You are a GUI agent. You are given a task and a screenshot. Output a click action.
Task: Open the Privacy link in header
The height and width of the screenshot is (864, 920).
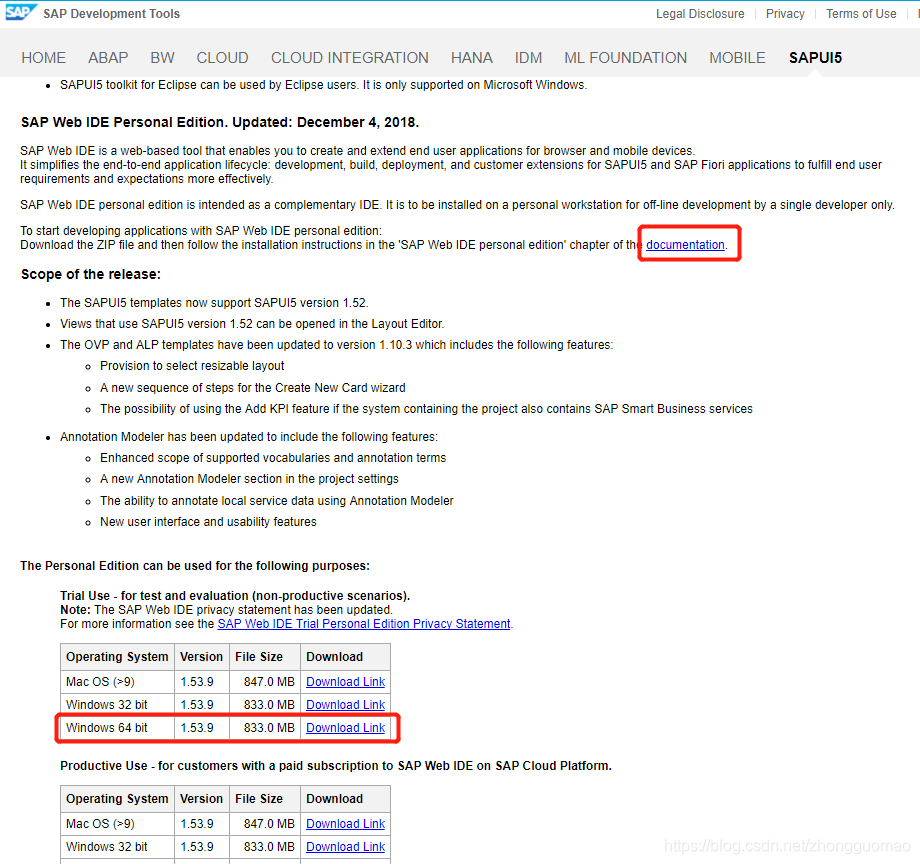(785, 13)
